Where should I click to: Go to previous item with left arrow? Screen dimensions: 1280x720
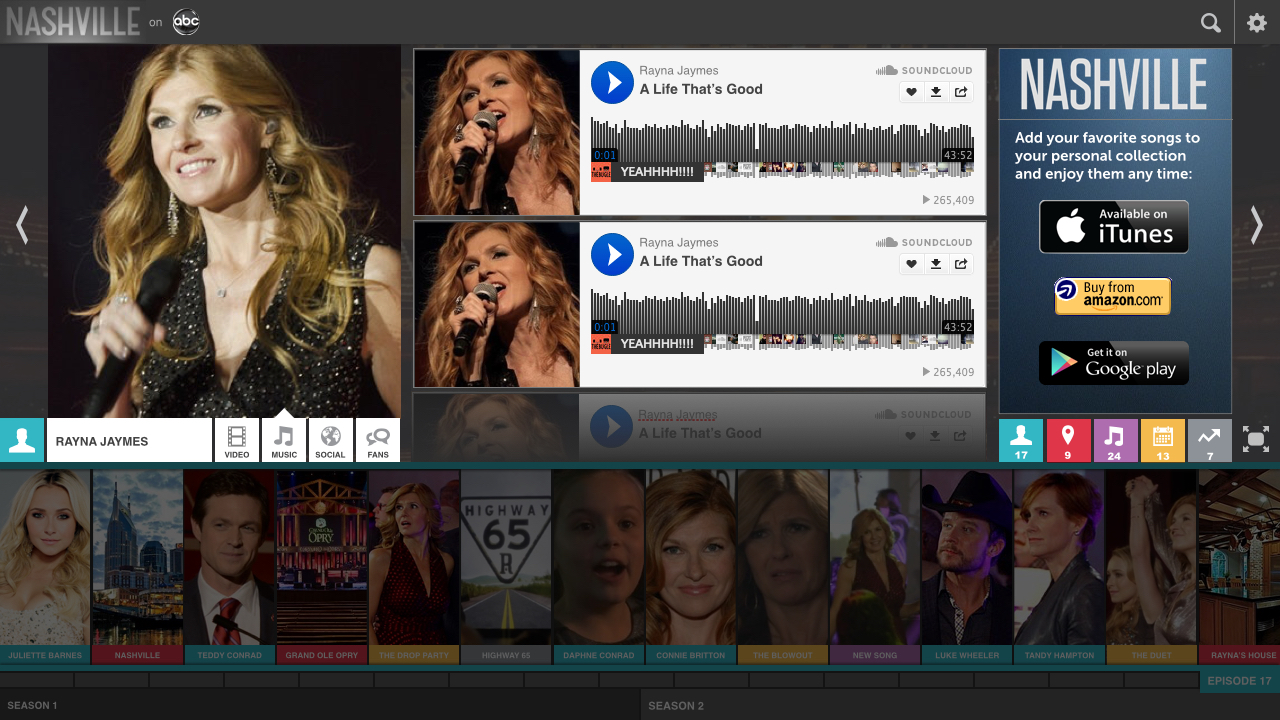coord(22,225)
